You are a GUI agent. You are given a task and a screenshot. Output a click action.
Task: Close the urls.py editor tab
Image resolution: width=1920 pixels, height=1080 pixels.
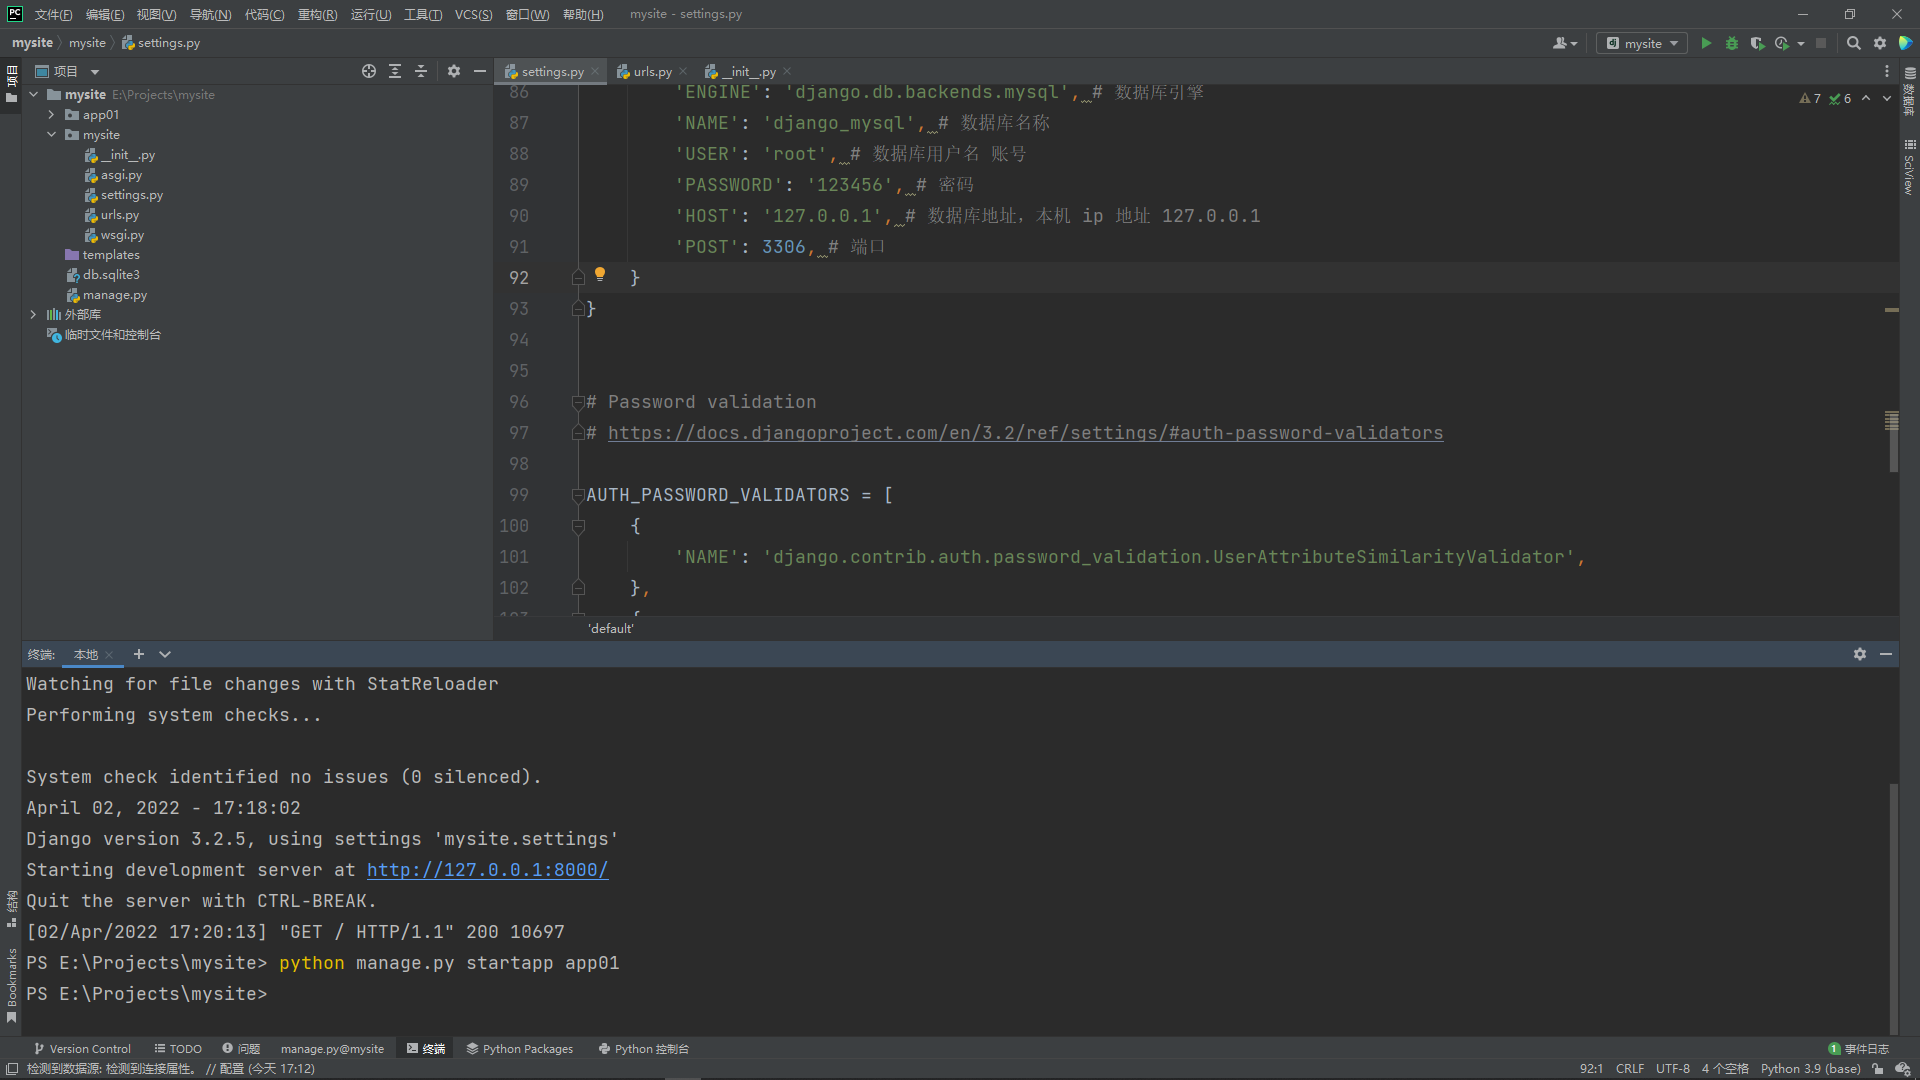point(683,71)
